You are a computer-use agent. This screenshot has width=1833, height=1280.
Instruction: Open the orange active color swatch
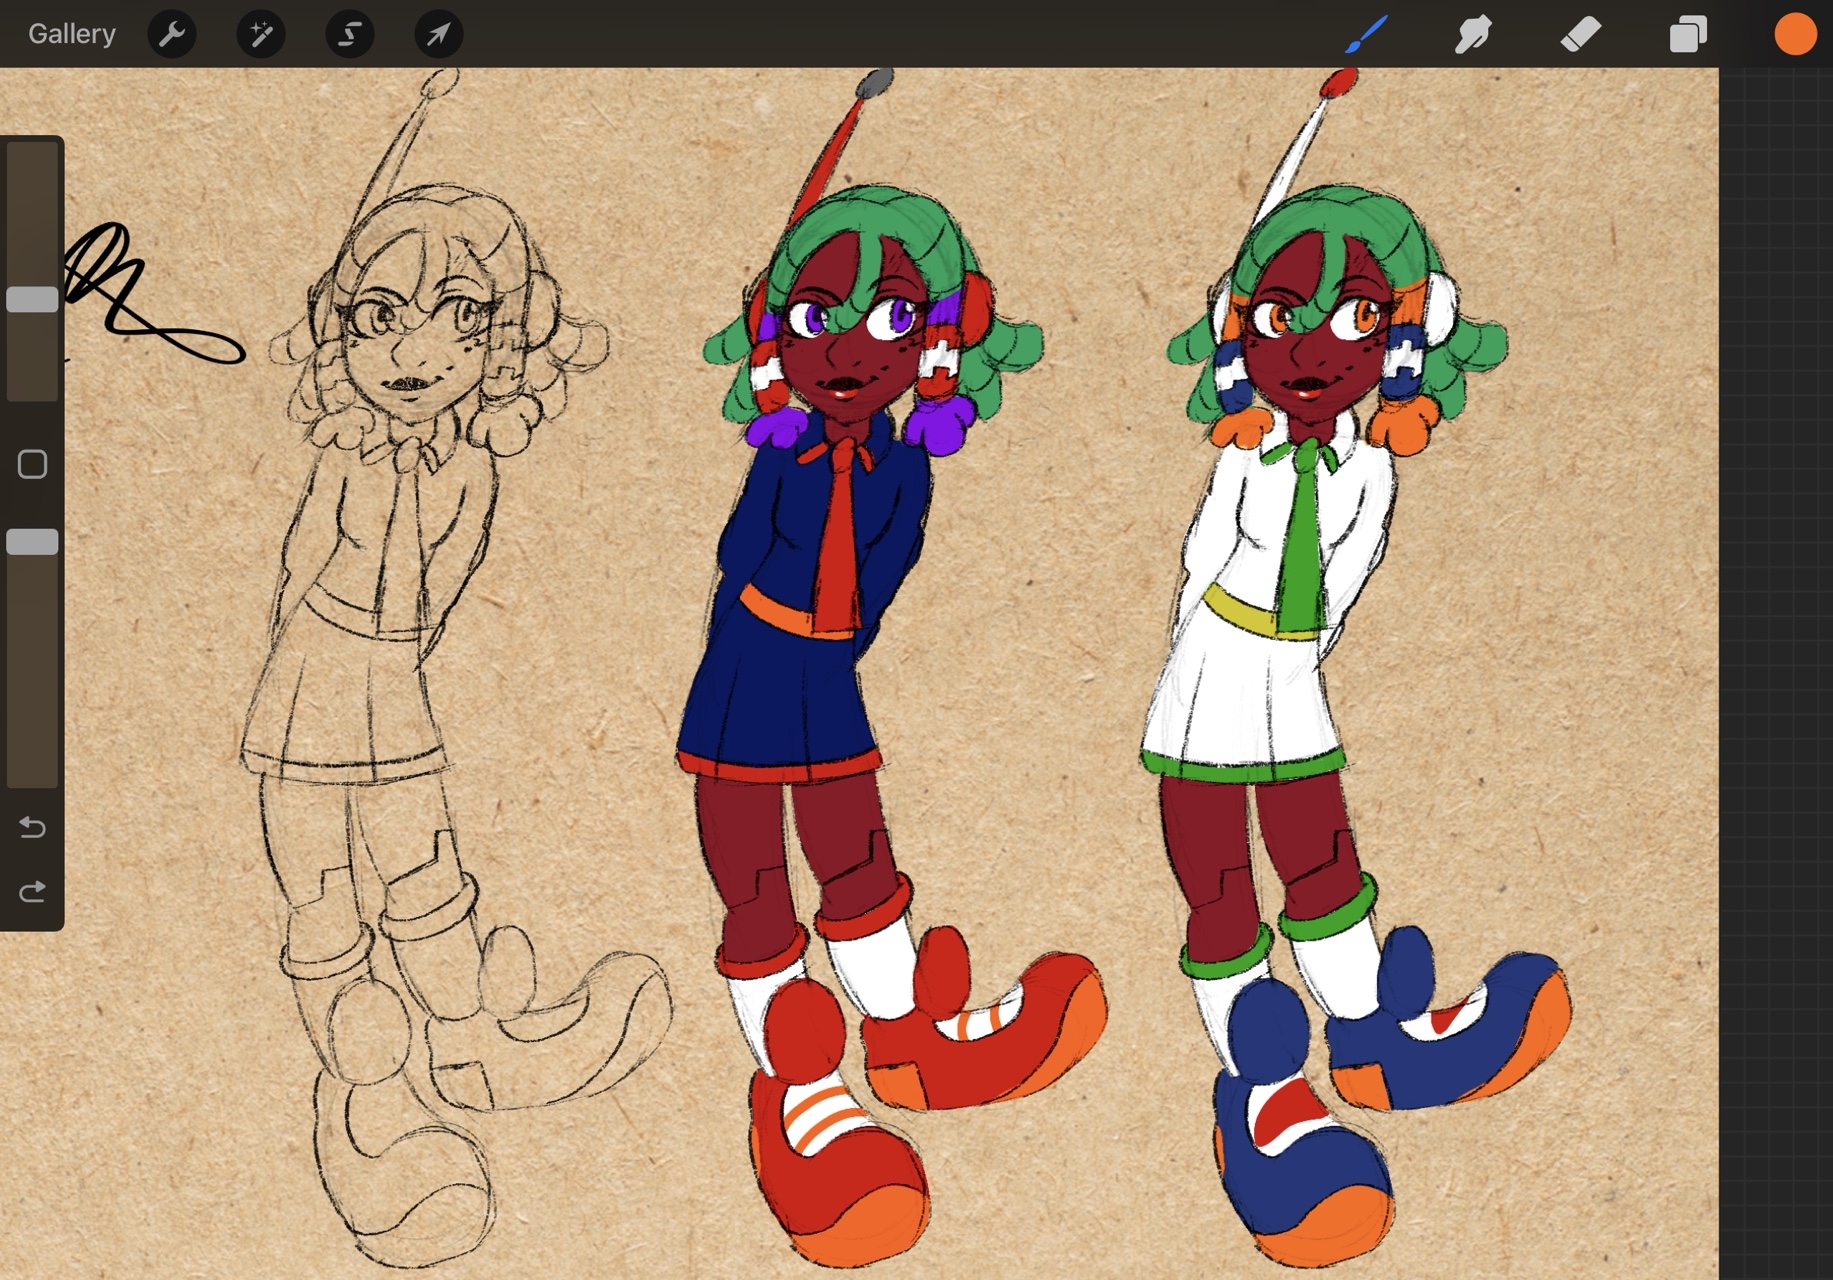(1795, 35)
